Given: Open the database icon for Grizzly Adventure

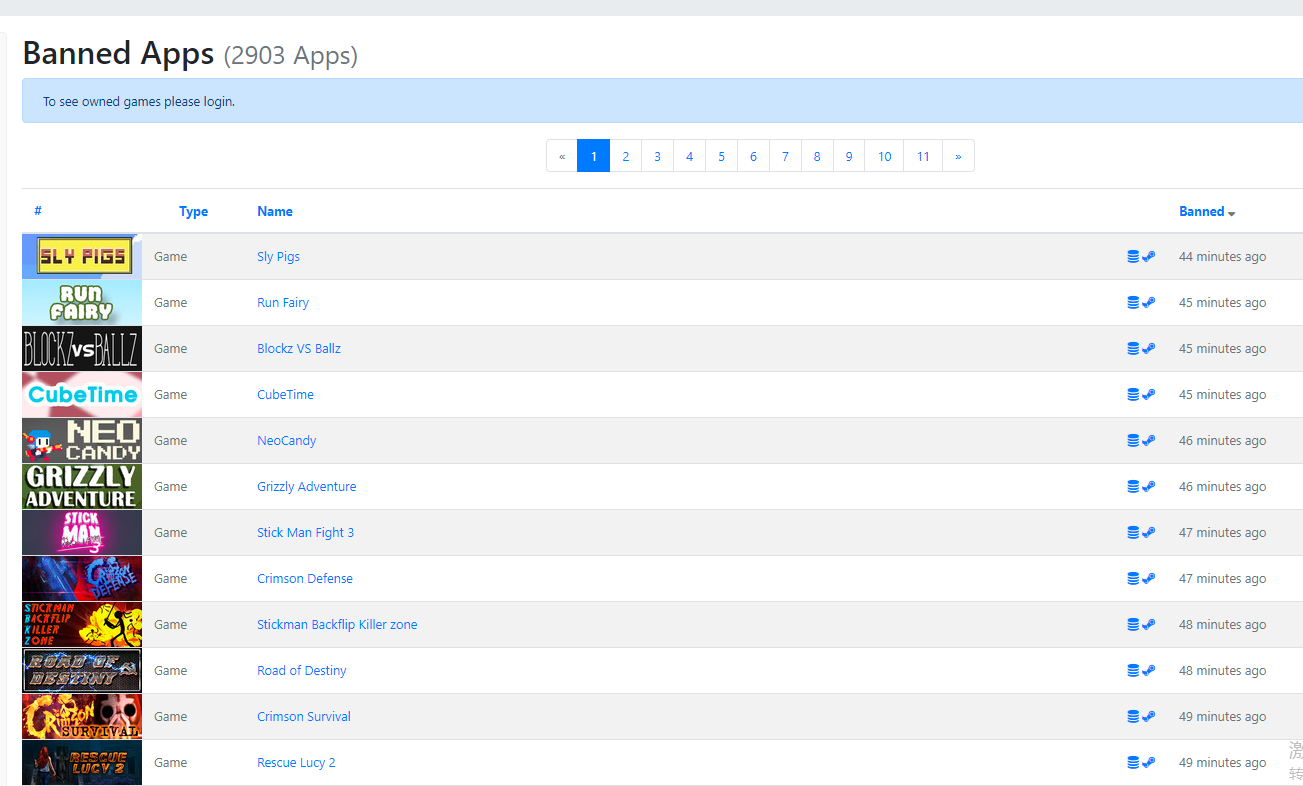Looking at the screenshot, I should click(1133, 487).
